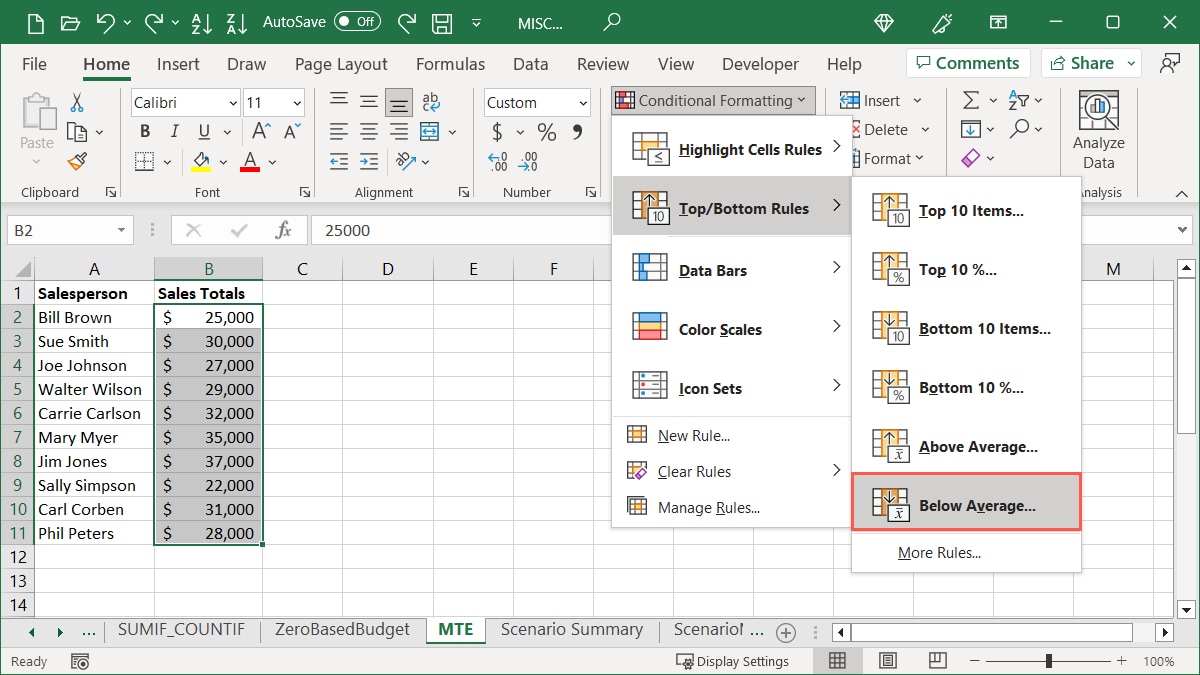Apply Bold formatting to selection
This screenshot has width=1200, height=675.
pyautogui.click(x=145, y=132)
